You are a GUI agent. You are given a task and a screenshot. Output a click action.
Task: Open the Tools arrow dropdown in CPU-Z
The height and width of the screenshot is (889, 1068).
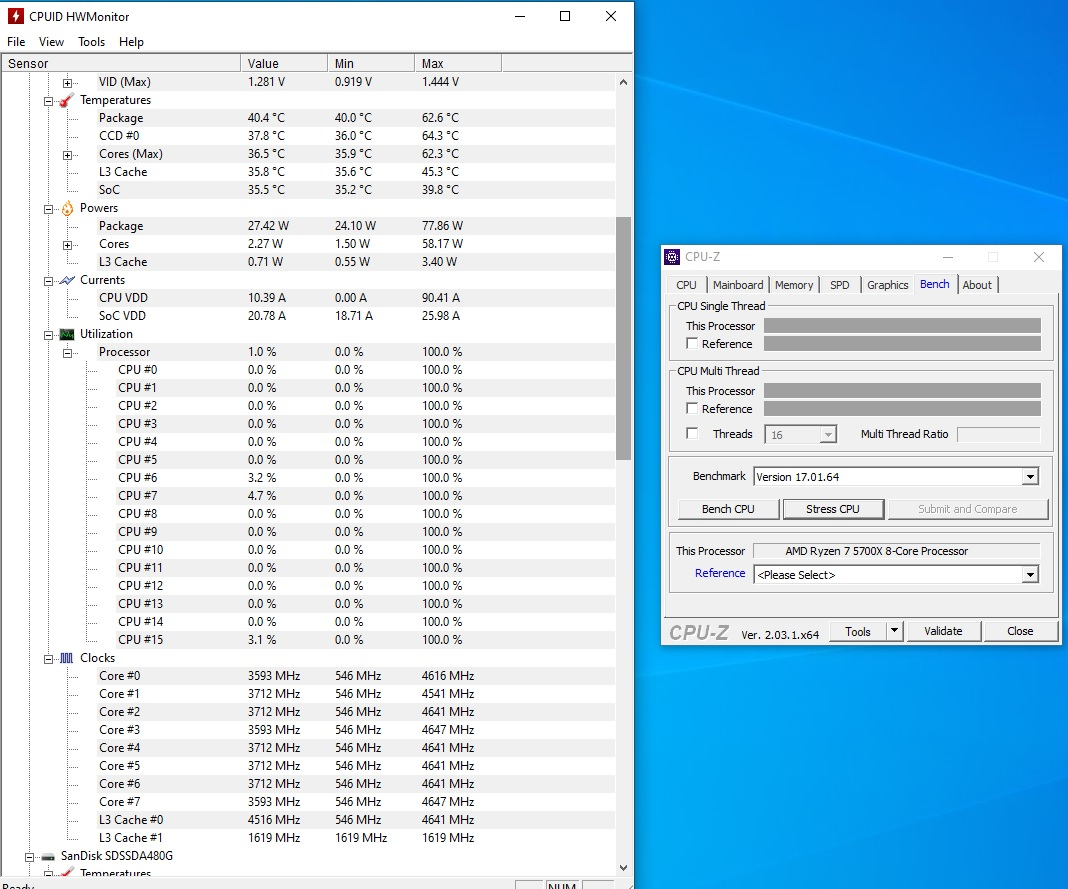tap(895, 631)
